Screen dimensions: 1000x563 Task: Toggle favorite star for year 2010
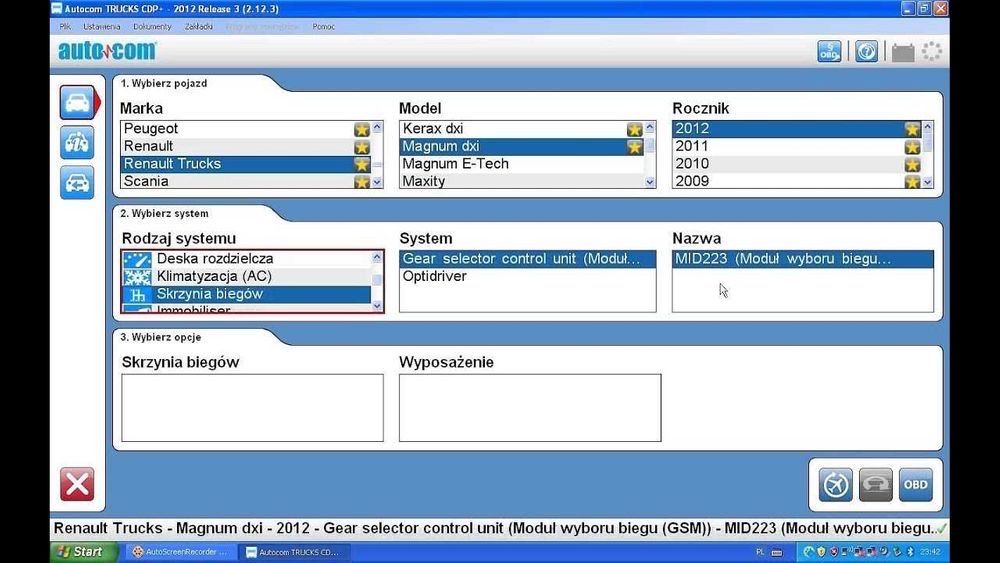pyautogui.click(x=912, y=165)
